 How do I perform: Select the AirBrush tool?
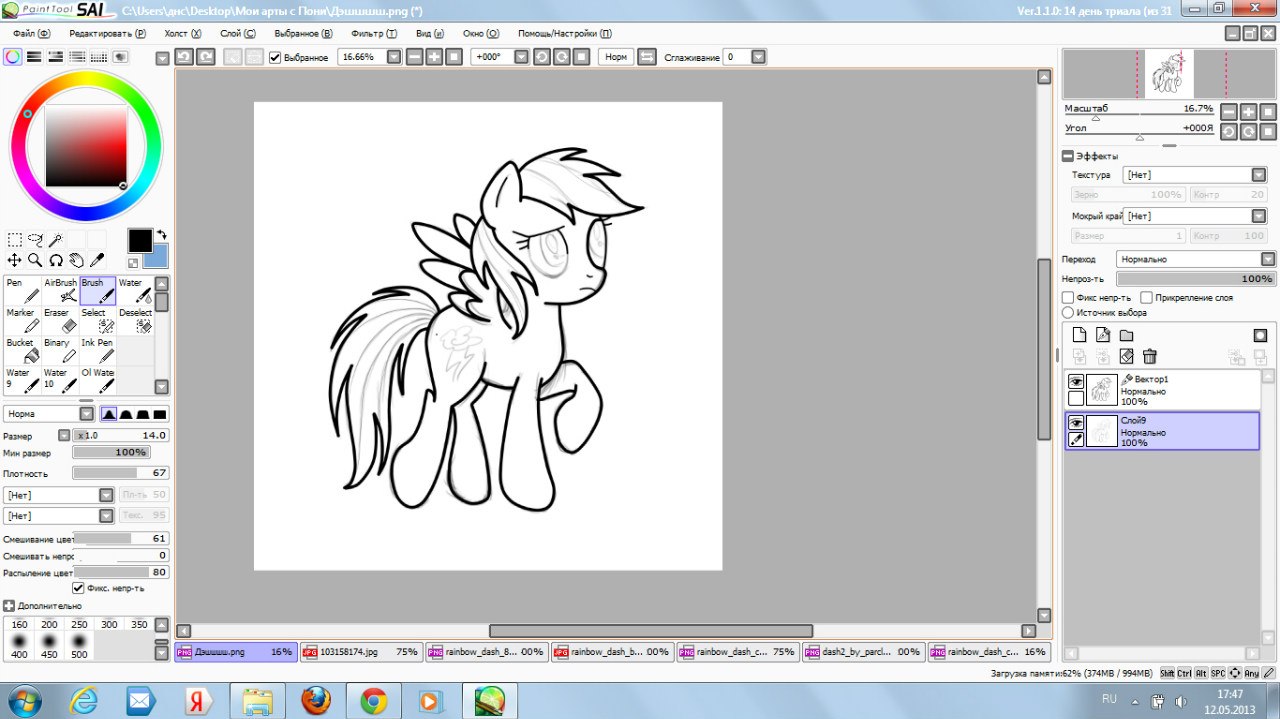click(x=61, y=291)
